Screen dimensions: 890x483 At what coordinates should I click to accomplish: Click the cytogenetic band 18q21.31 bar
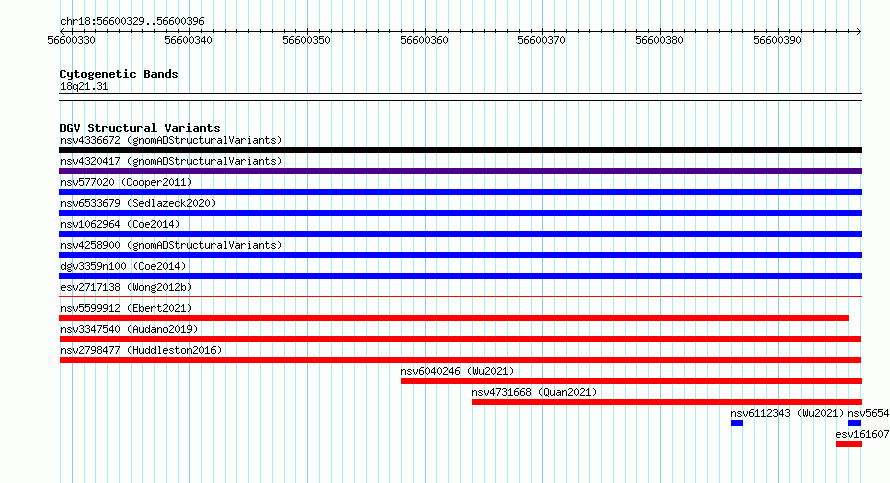(x=460, y=97)
